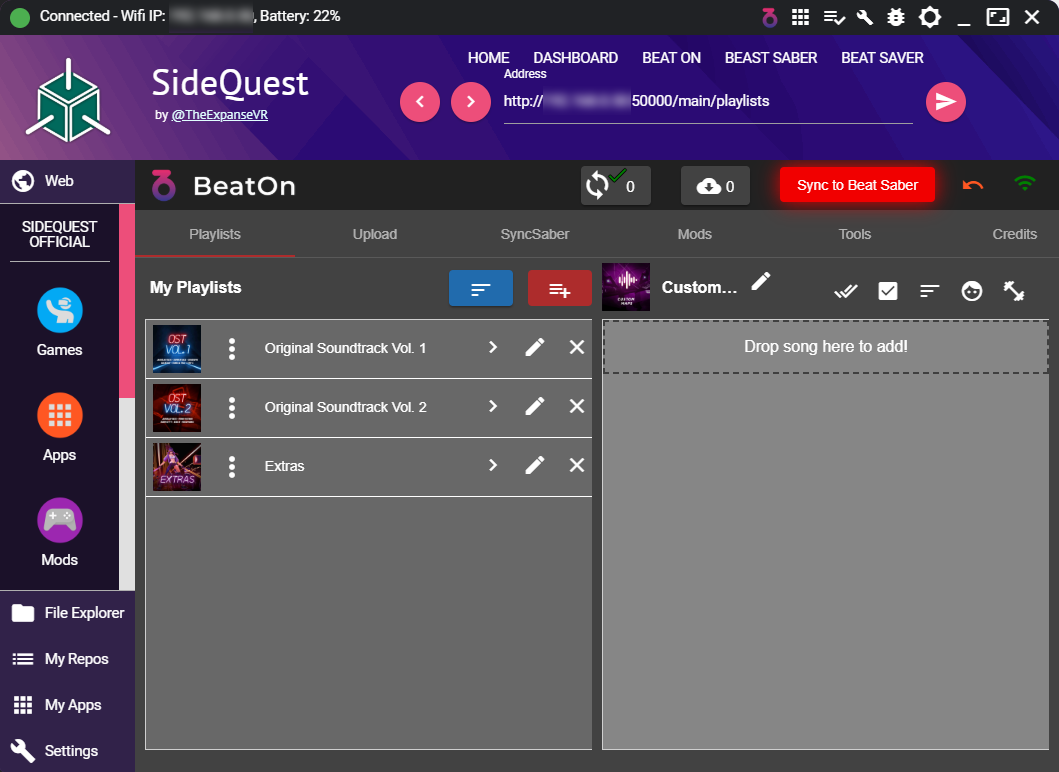The width and height of the screenshot is (1059, 772).
Task: Switch to the Upload tab
Action: pos(375,234)
